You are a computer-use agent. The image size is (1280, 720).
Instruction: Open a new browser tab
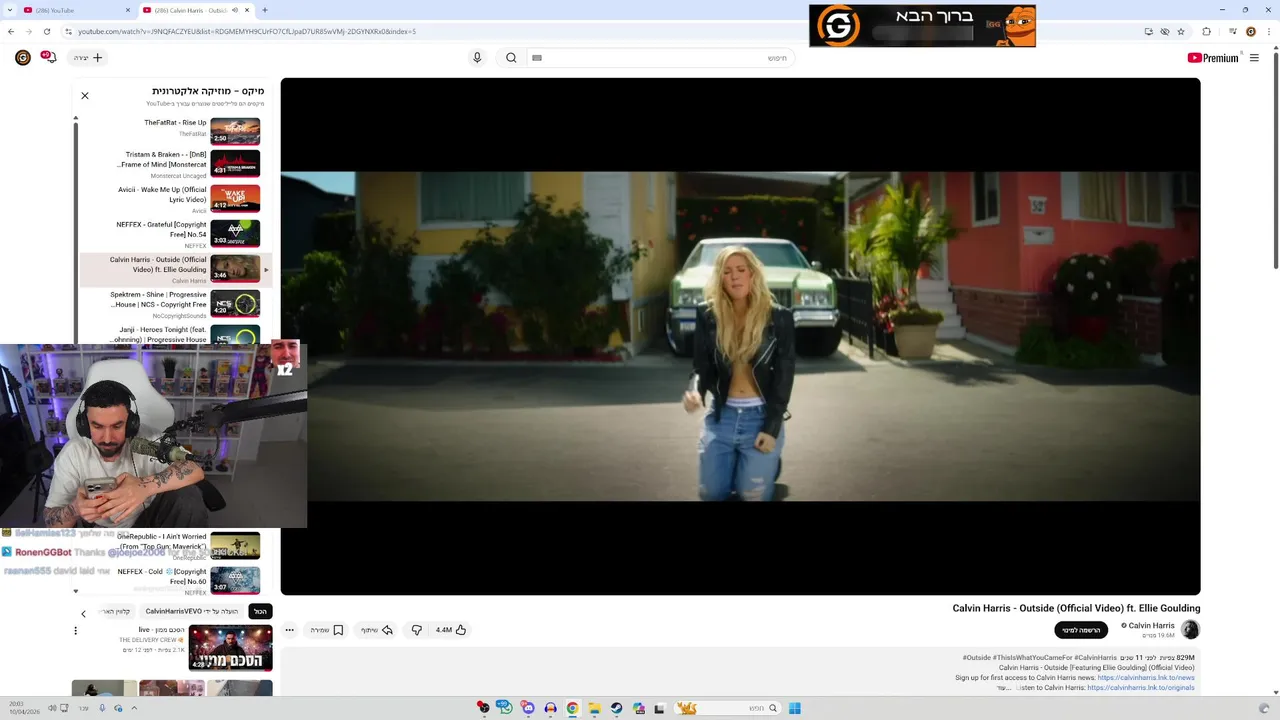point(265,10)
